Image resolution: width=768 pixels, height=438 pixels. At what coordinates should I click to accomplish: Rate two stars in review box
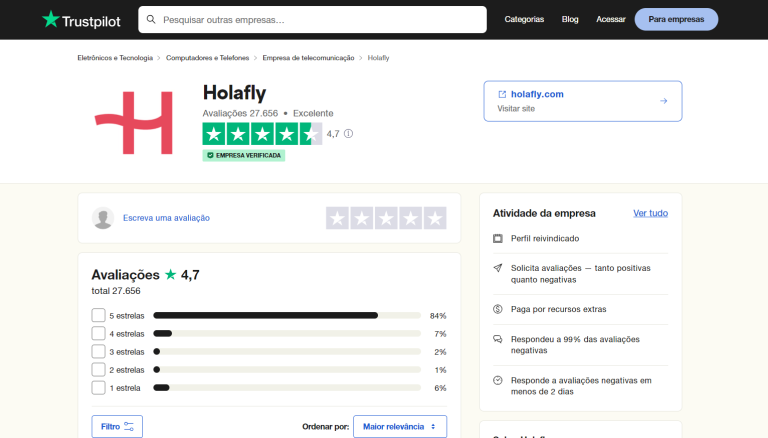point(362,218)
